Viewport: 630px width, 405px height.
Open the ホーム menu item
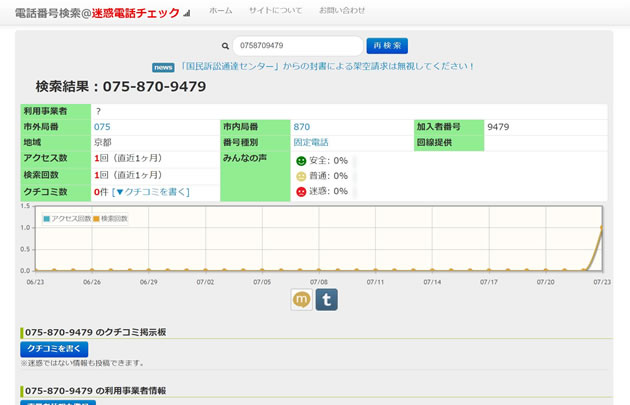(x=220, y=11)
